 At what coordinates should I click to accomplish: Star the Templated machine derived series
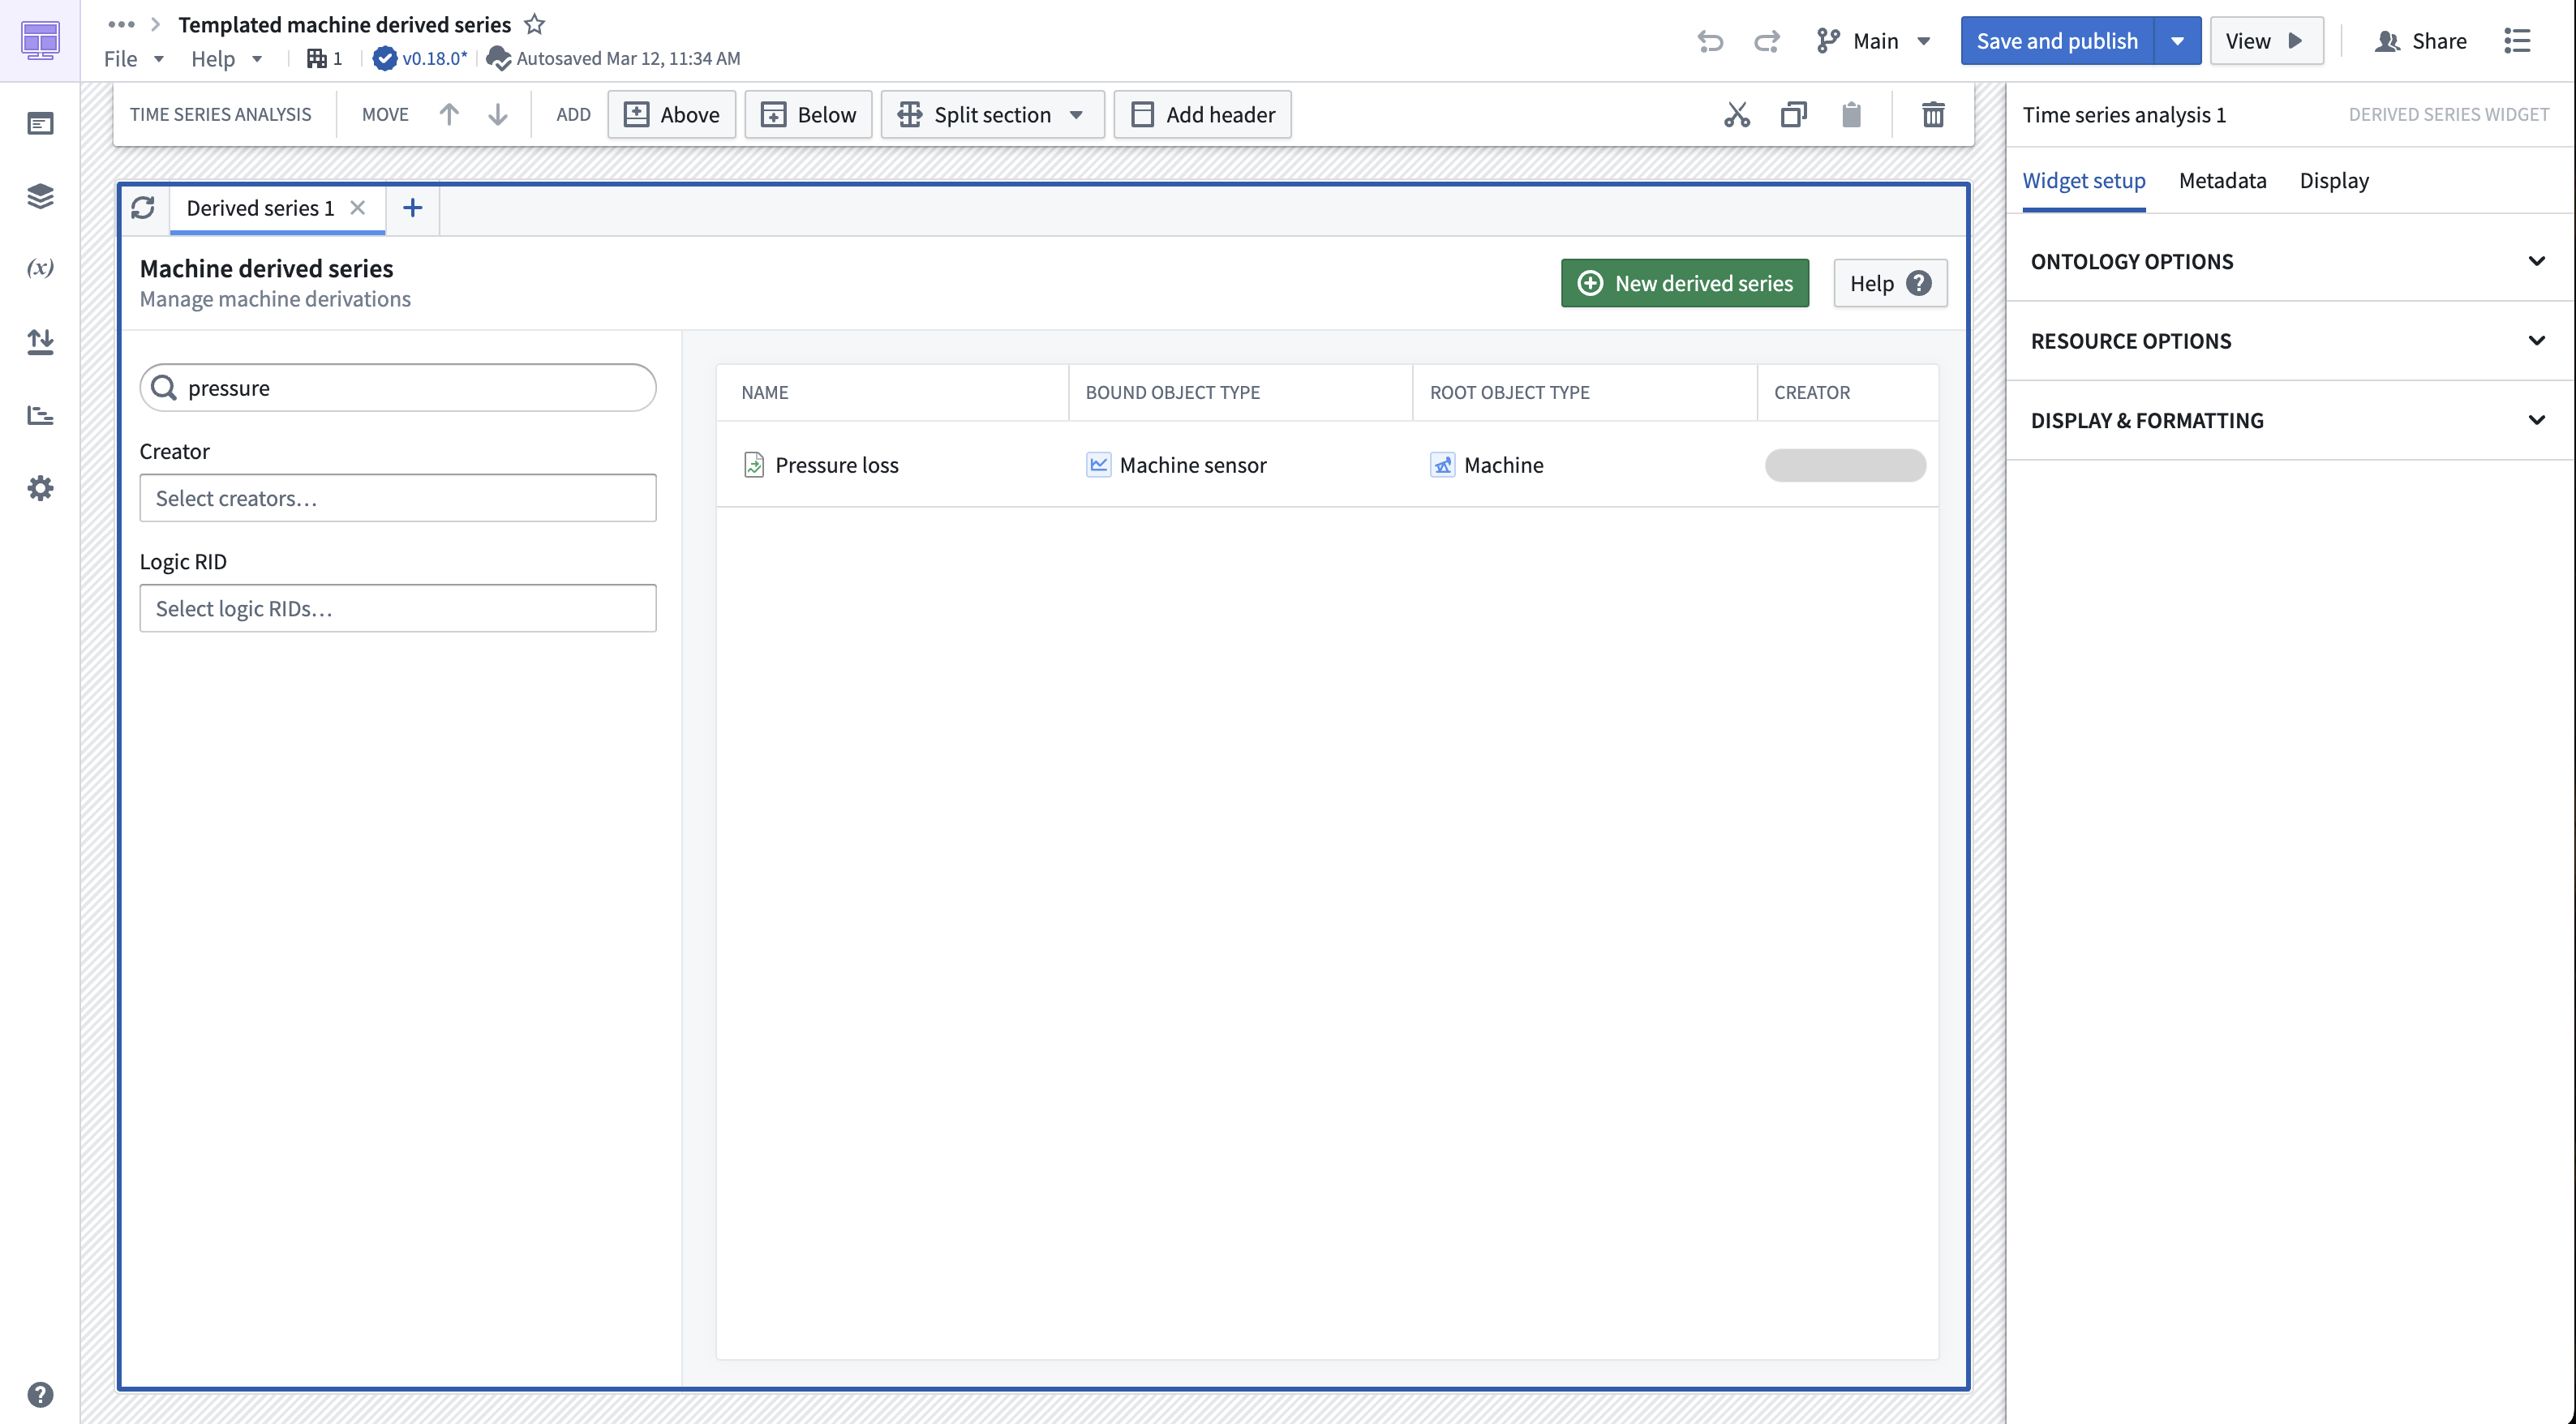coord(535,24)
